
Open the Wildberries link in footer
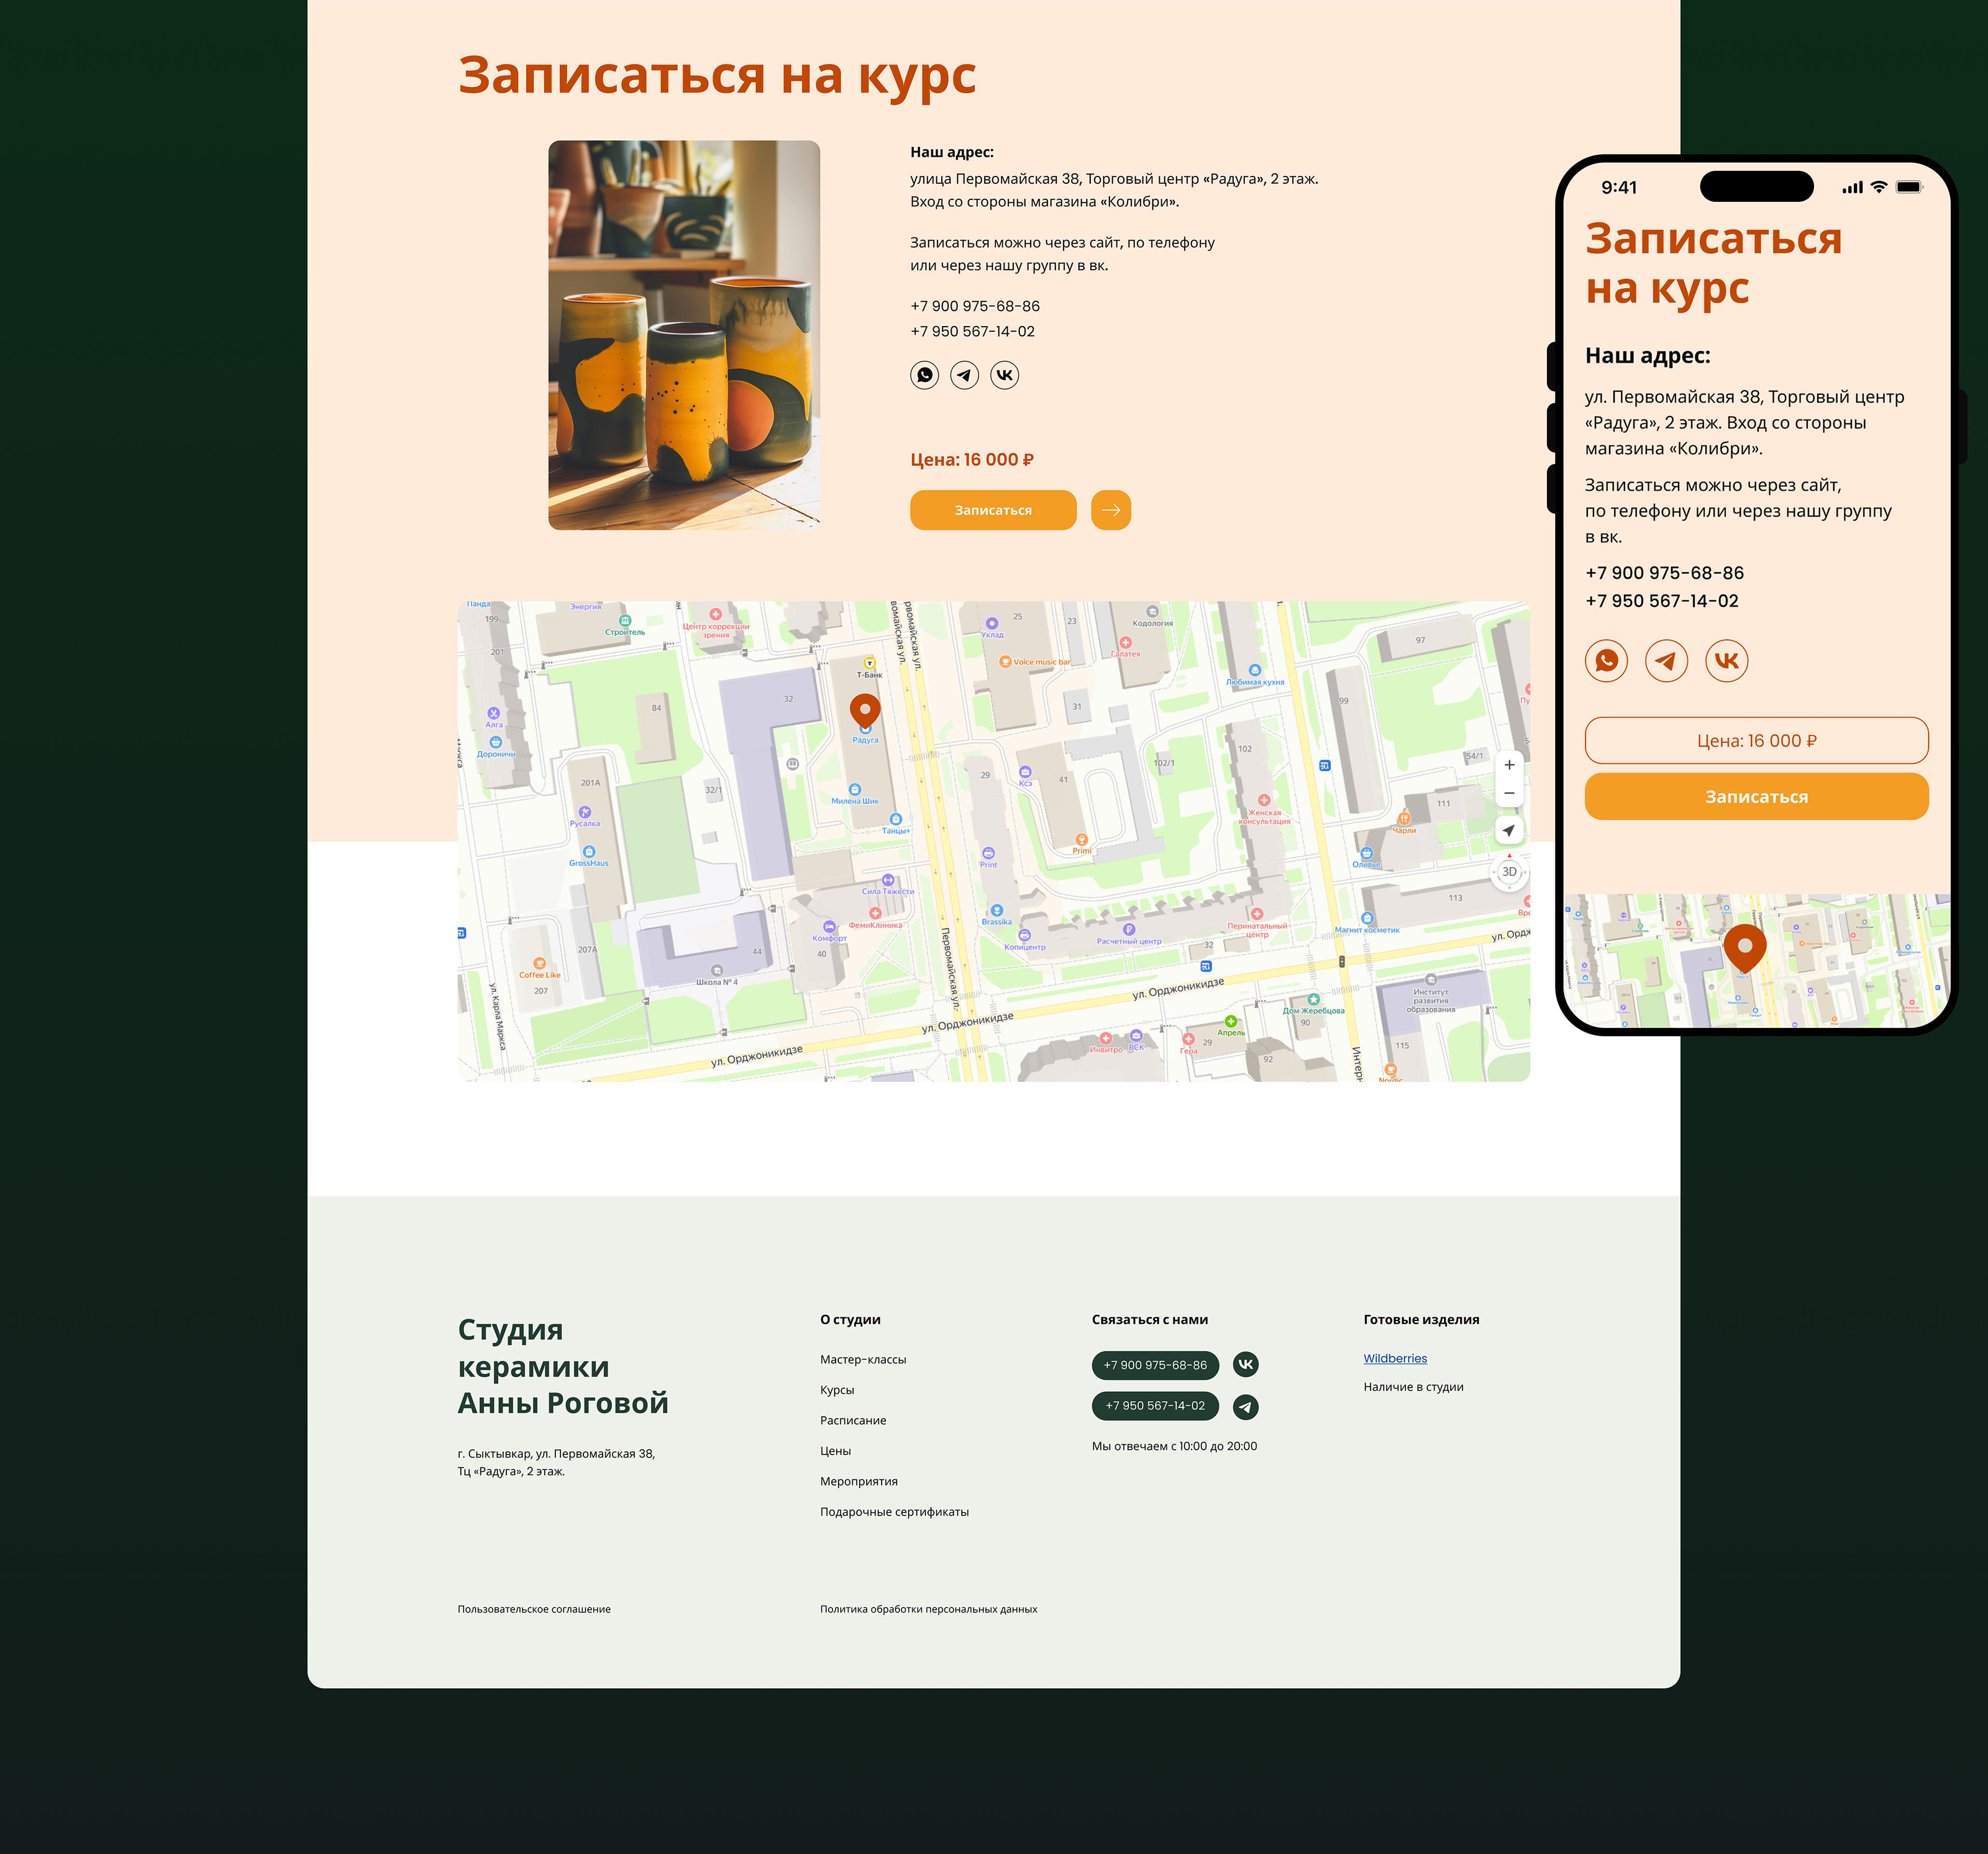coord(1395,1358)
